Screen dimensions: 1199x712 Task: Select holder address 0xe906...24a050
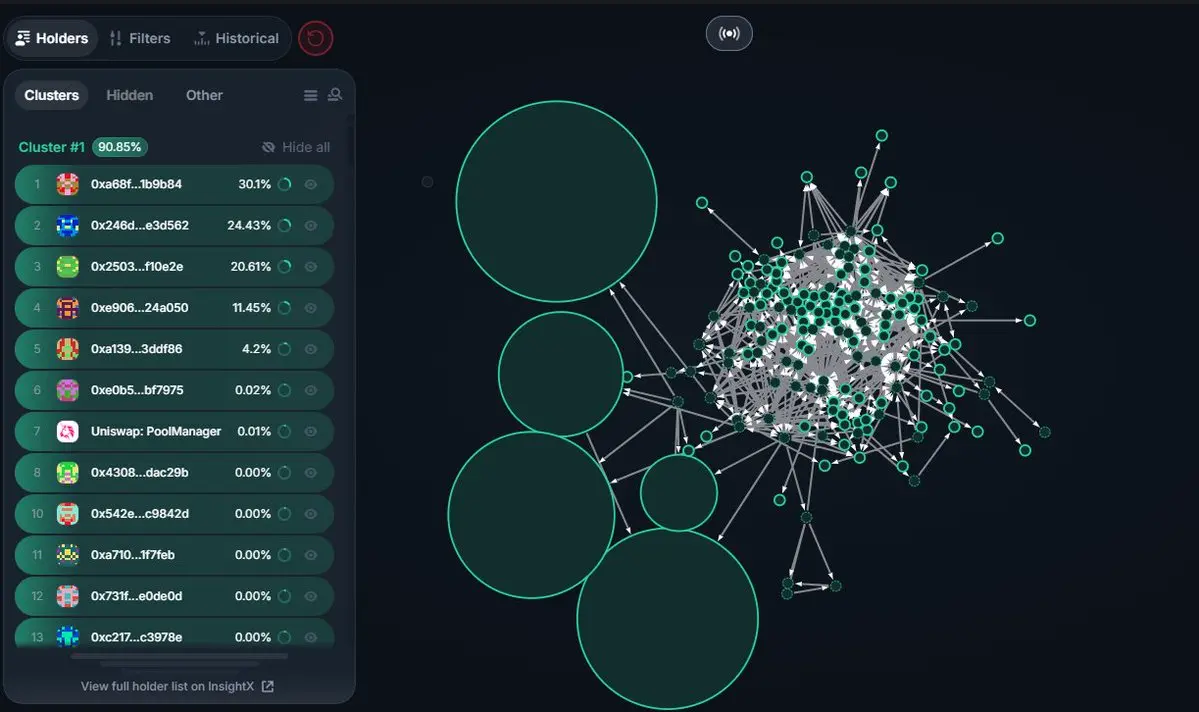coord(139,307)
